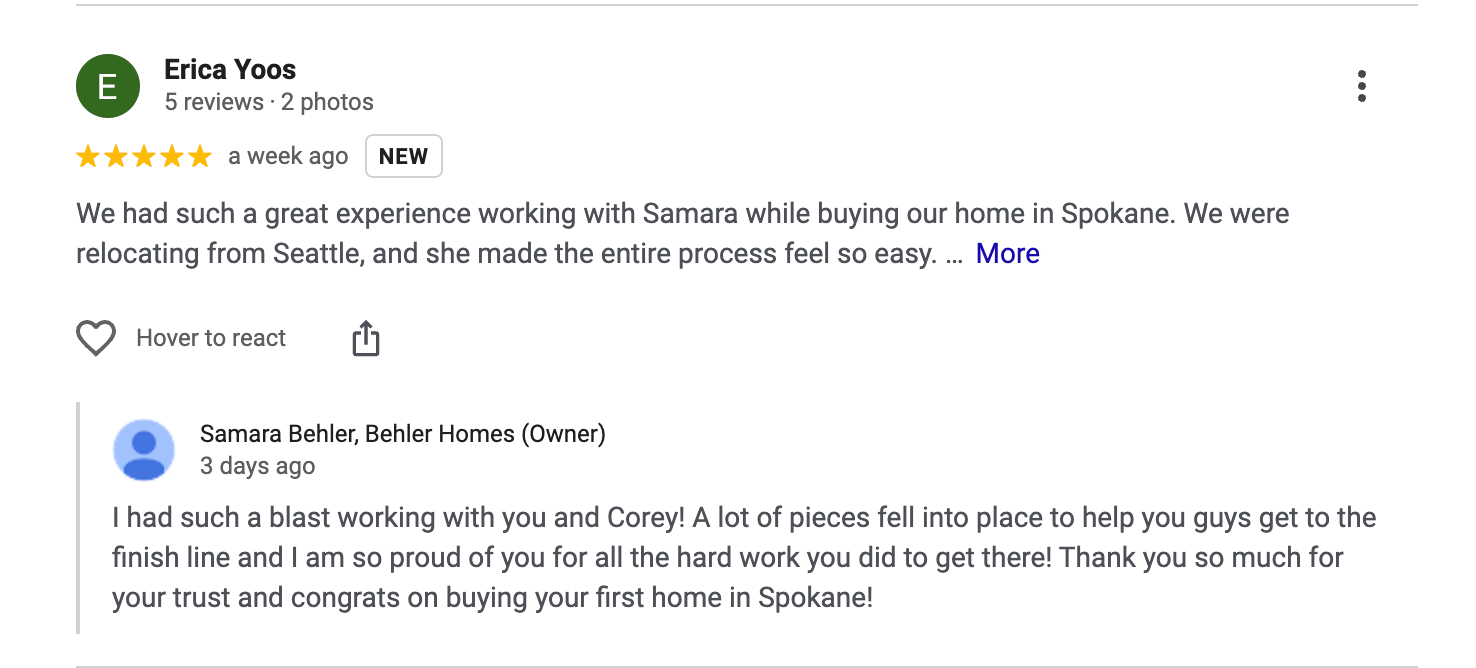The height and width of the screenshot is (668, 1476).
Task: Click the "3 days ago" reply timestamp
Action: pyautogui.click(x=257, y=466)
